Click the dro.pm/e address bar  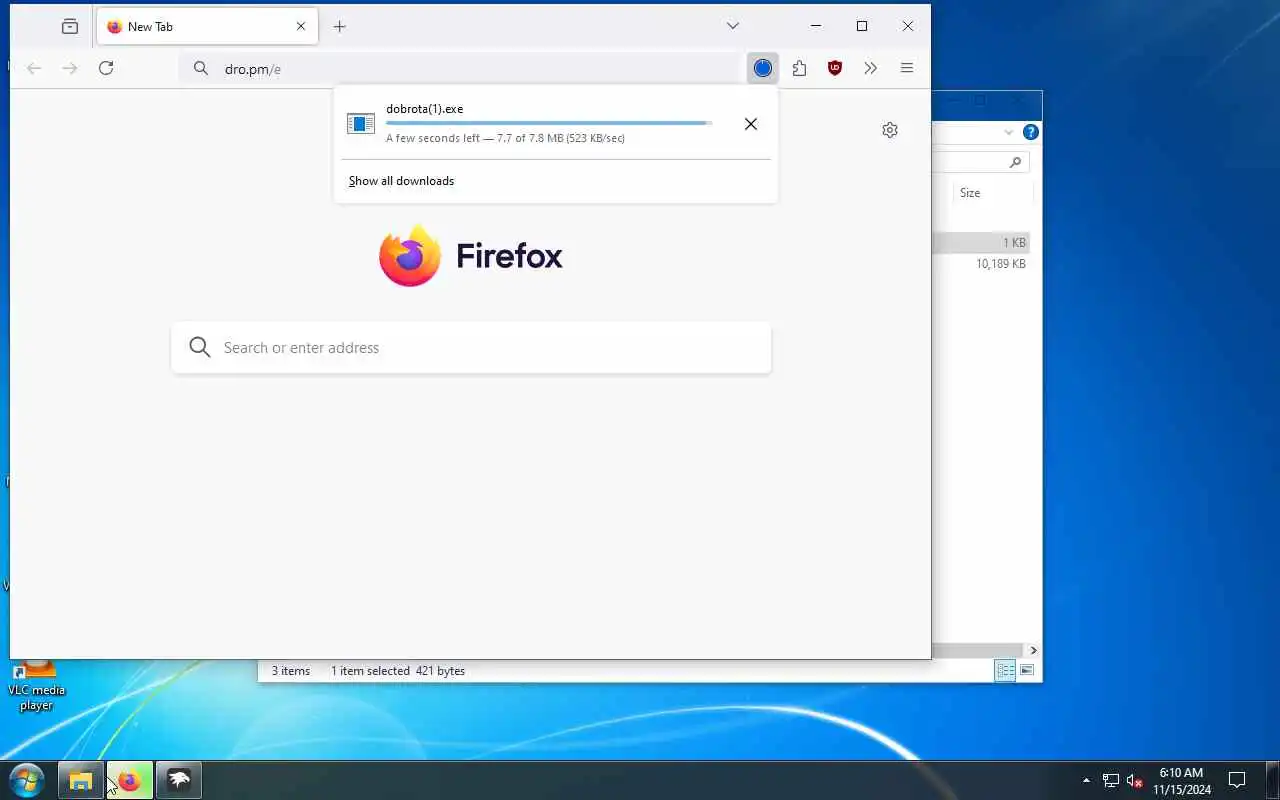pos(461,68)
